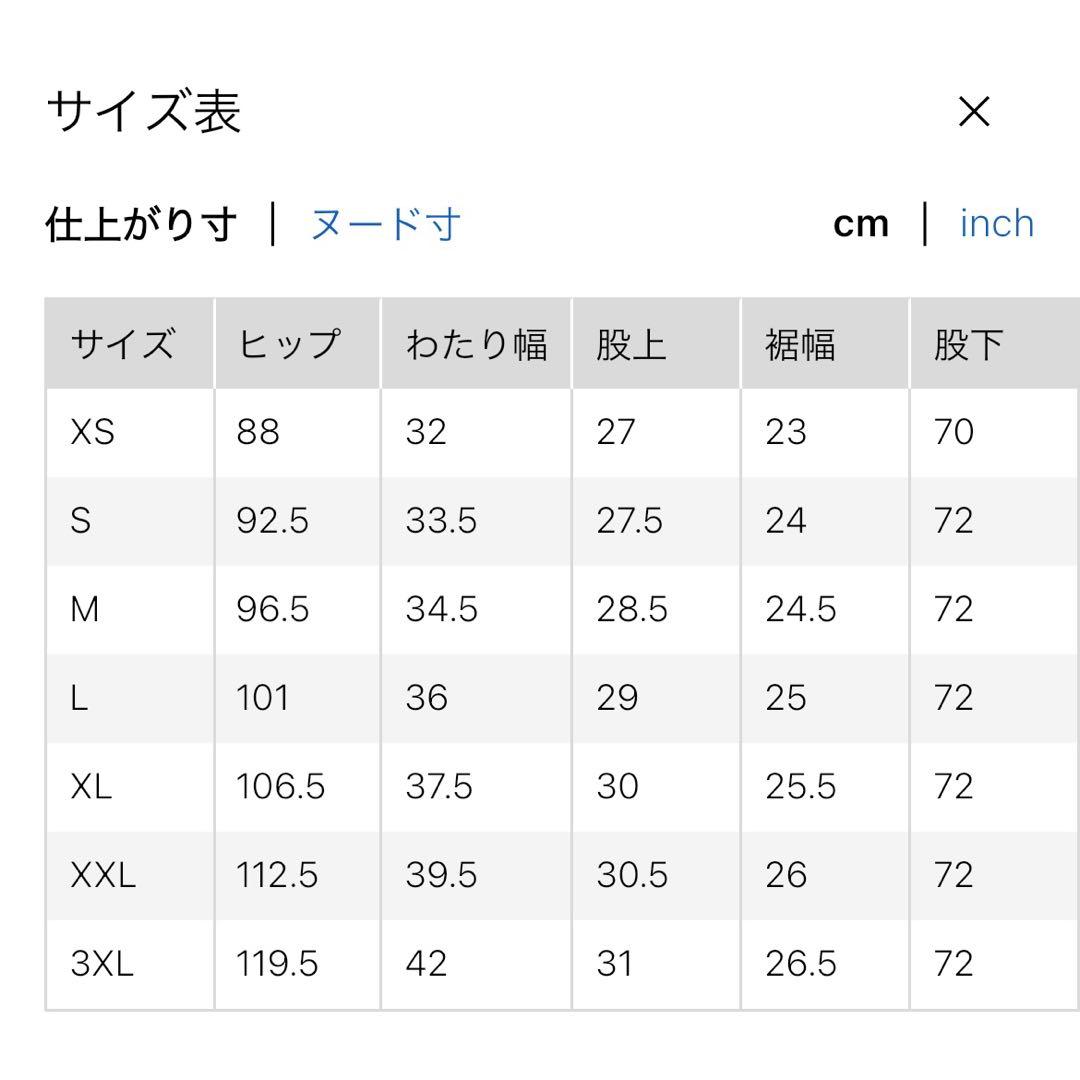This screenshot has height=1080, width=1080.
Task: Select the 仕上がり寸 tab
Action: [x=141, y=224]
